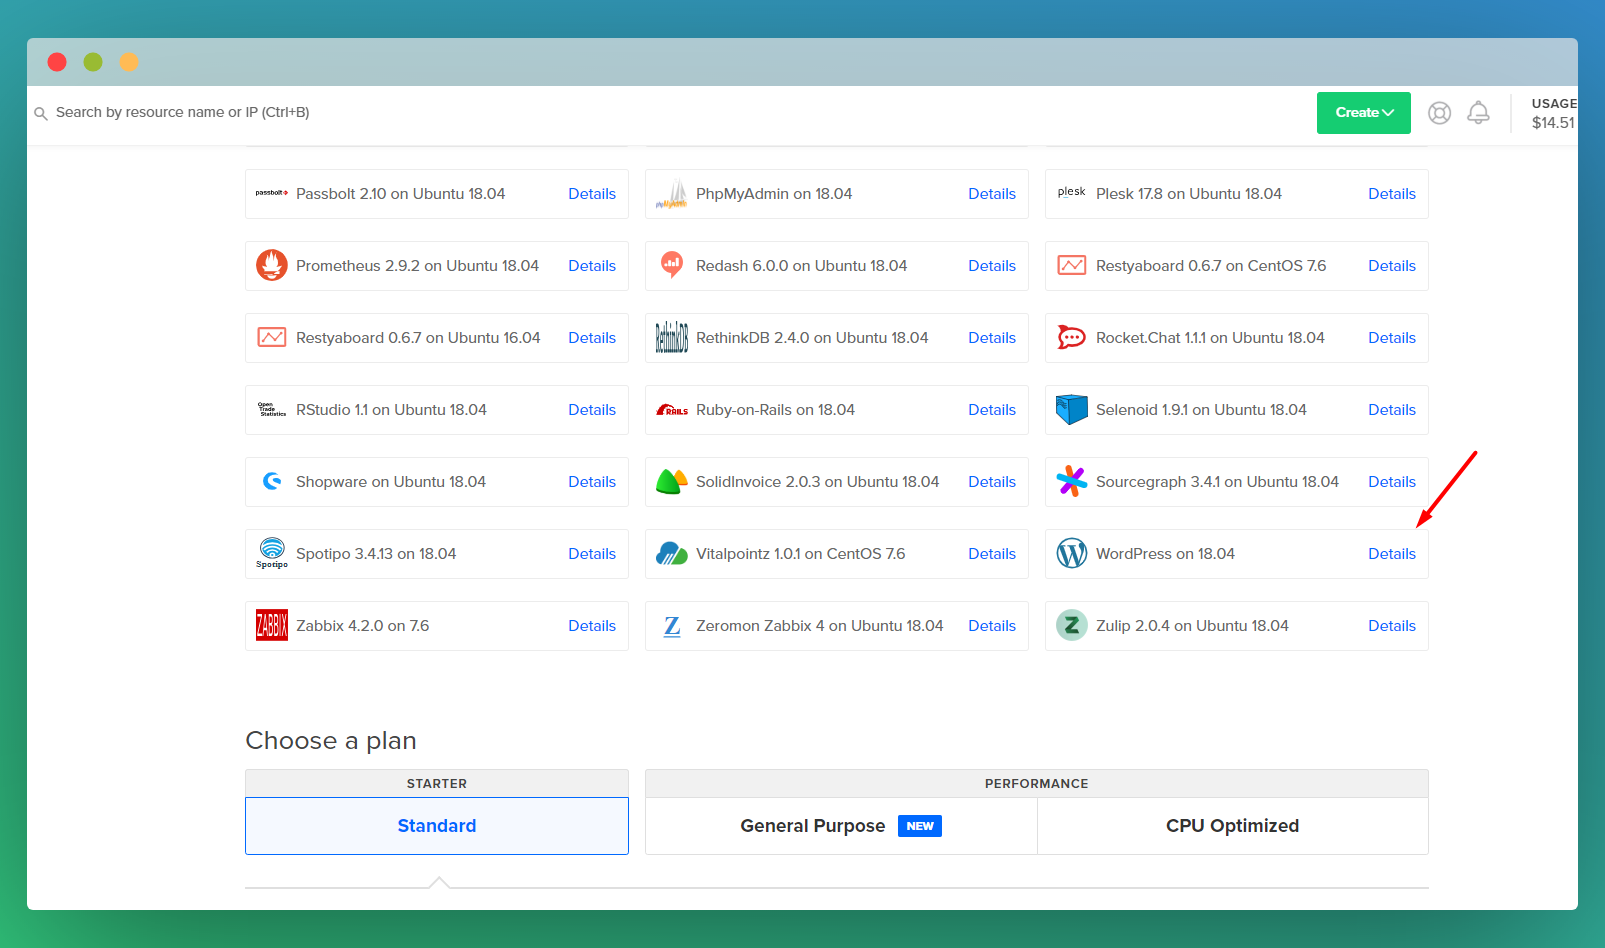The width and height of the screenshot is (1605, 948).
Task: Open Details for Selenoid 1.9.1
Action: (x=1392, y=410)
